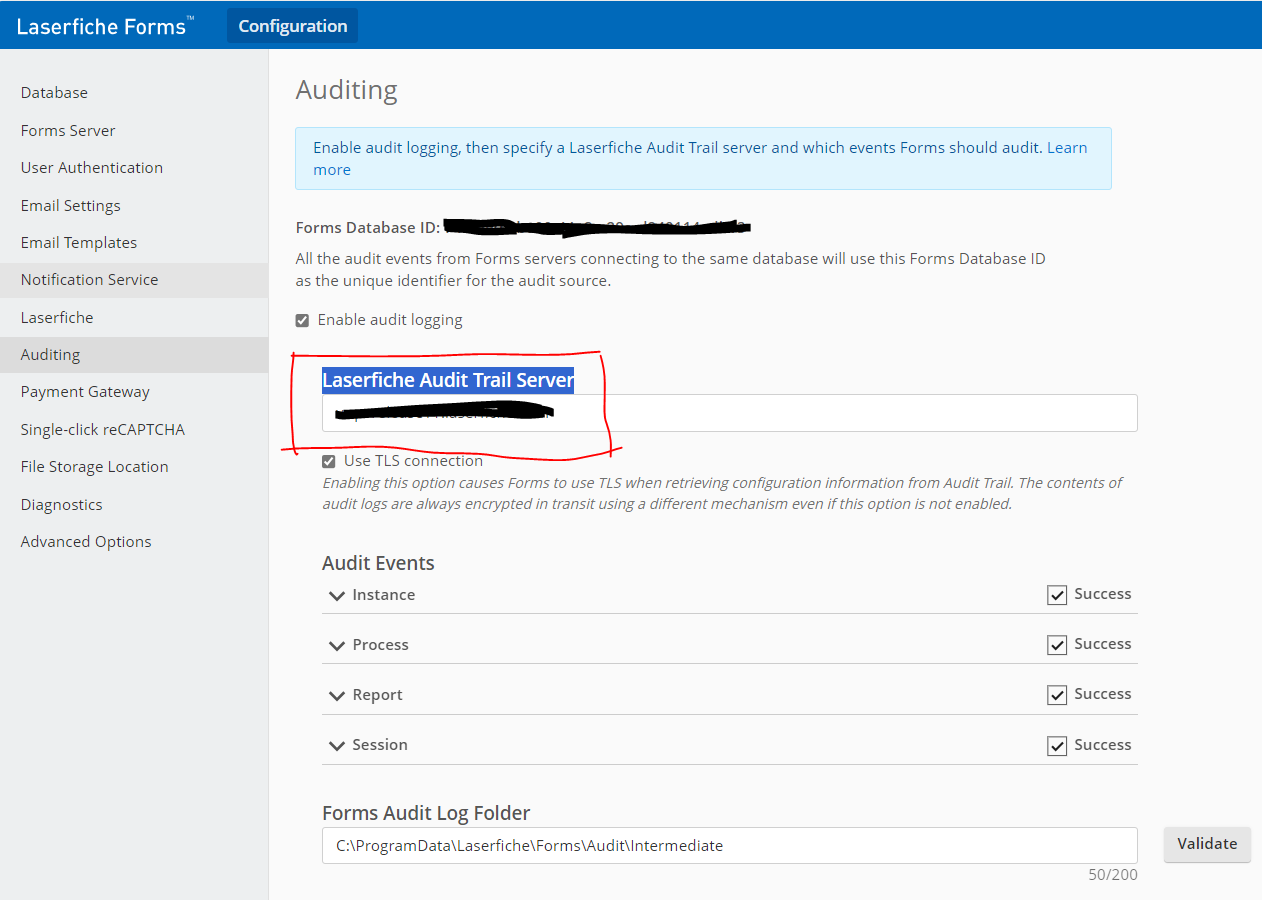Click the Instance row label
Screen dimensions: 1262x900
[384, 594]
